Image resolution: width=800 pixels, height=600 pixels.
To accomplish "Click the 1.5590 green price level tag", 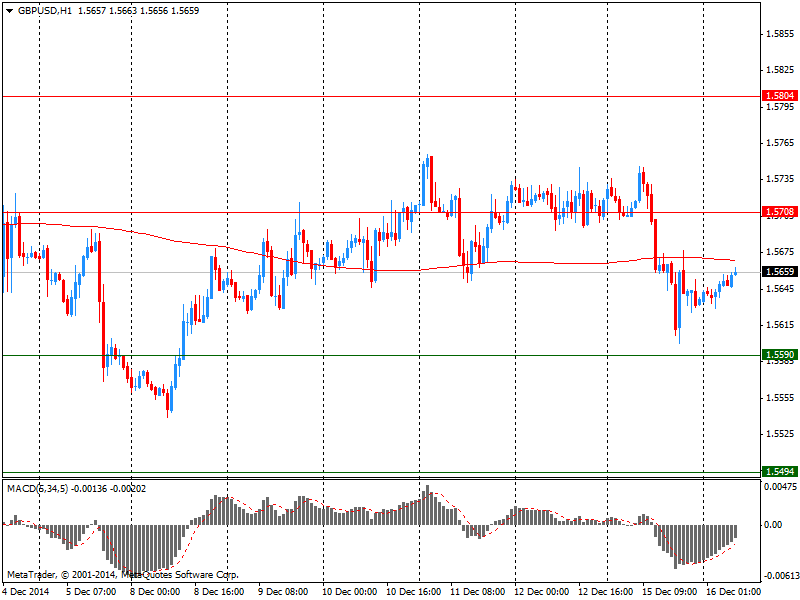I will point(779,355).
